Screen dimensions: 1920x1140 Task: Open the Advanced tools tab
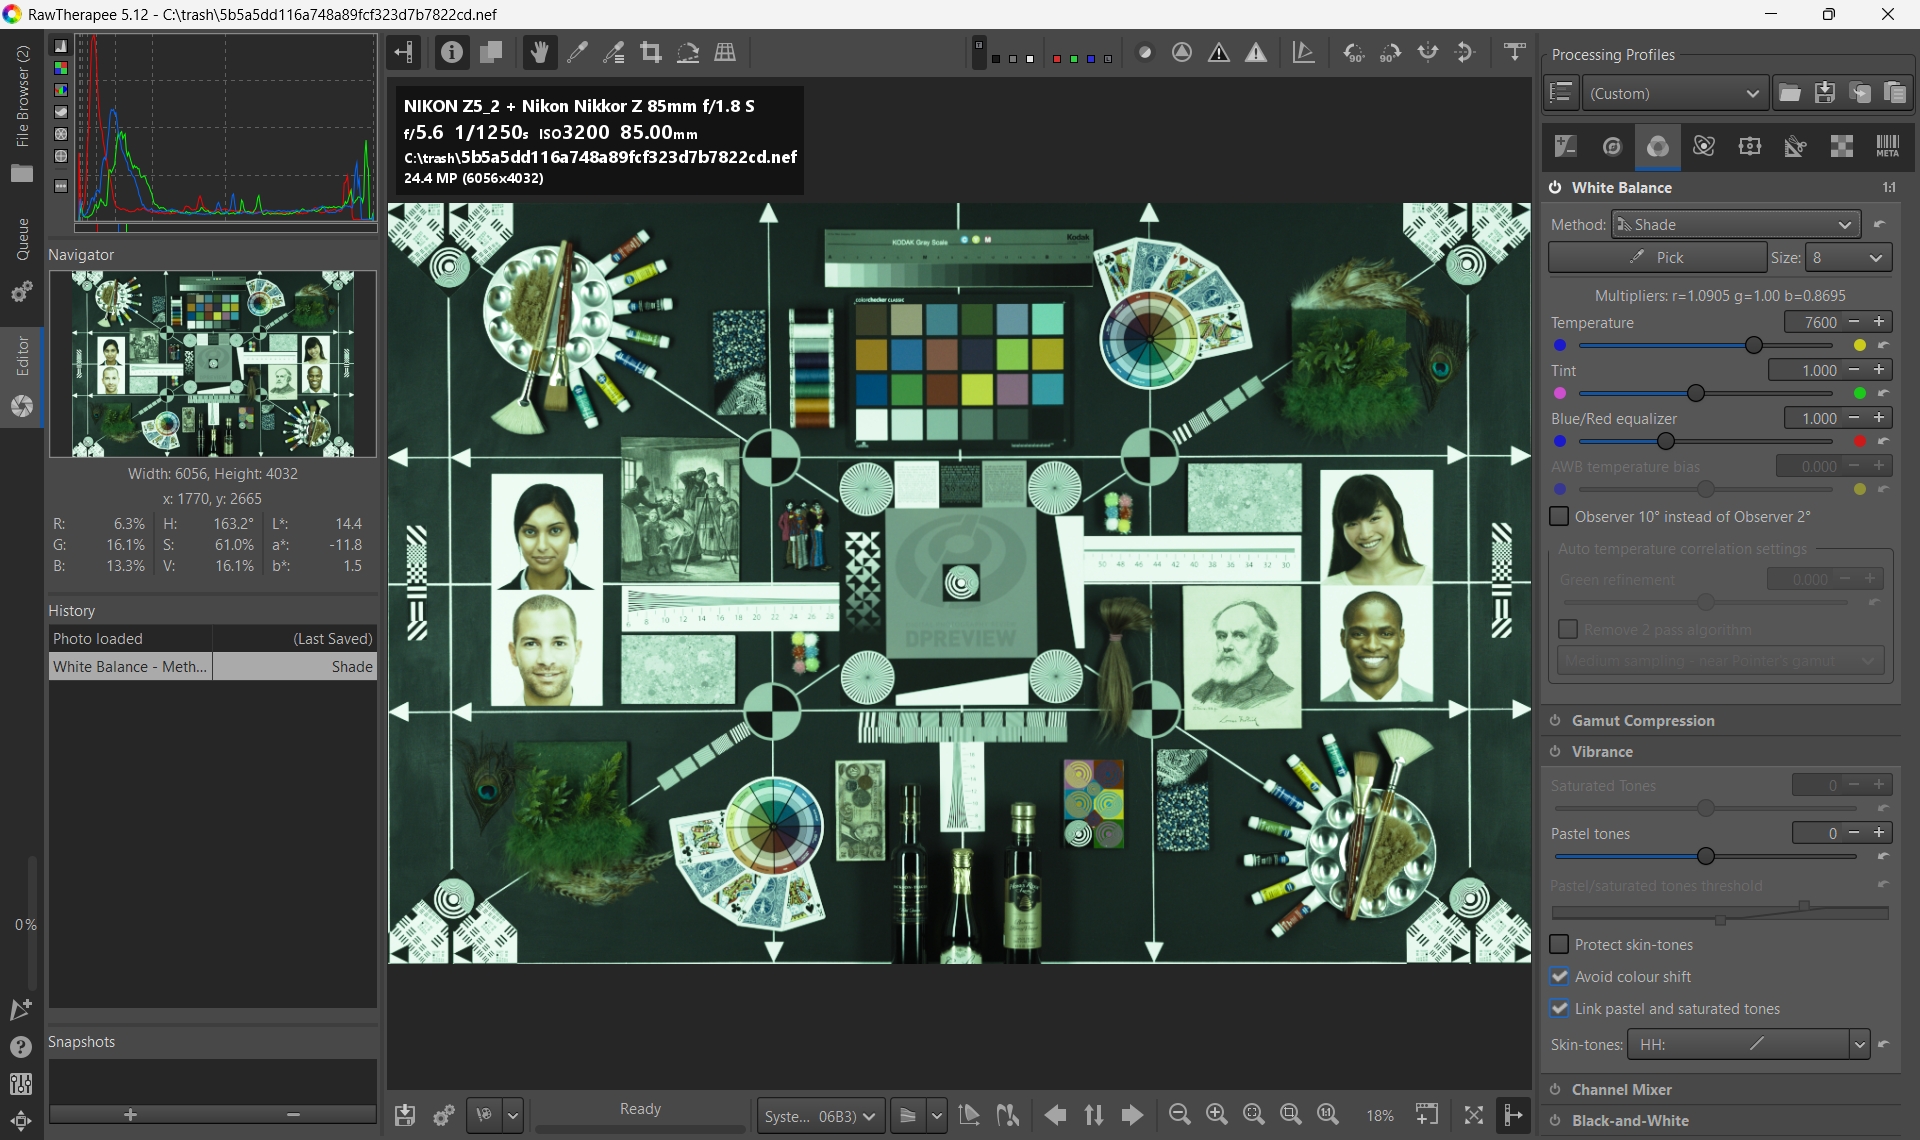(1704, 147)
